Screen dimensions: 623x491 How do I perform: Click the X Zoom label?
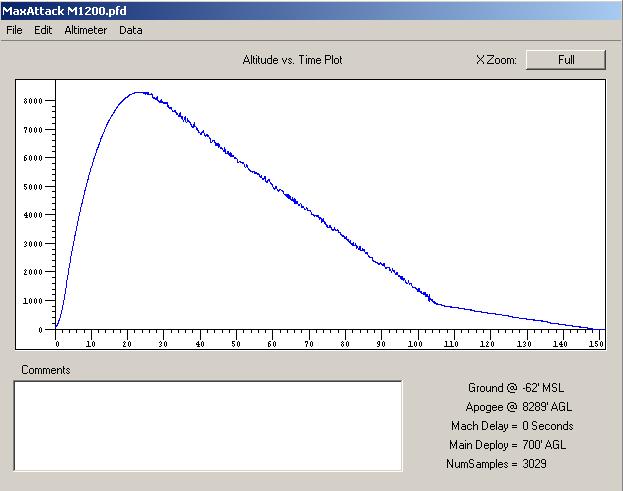coord(496,60)
